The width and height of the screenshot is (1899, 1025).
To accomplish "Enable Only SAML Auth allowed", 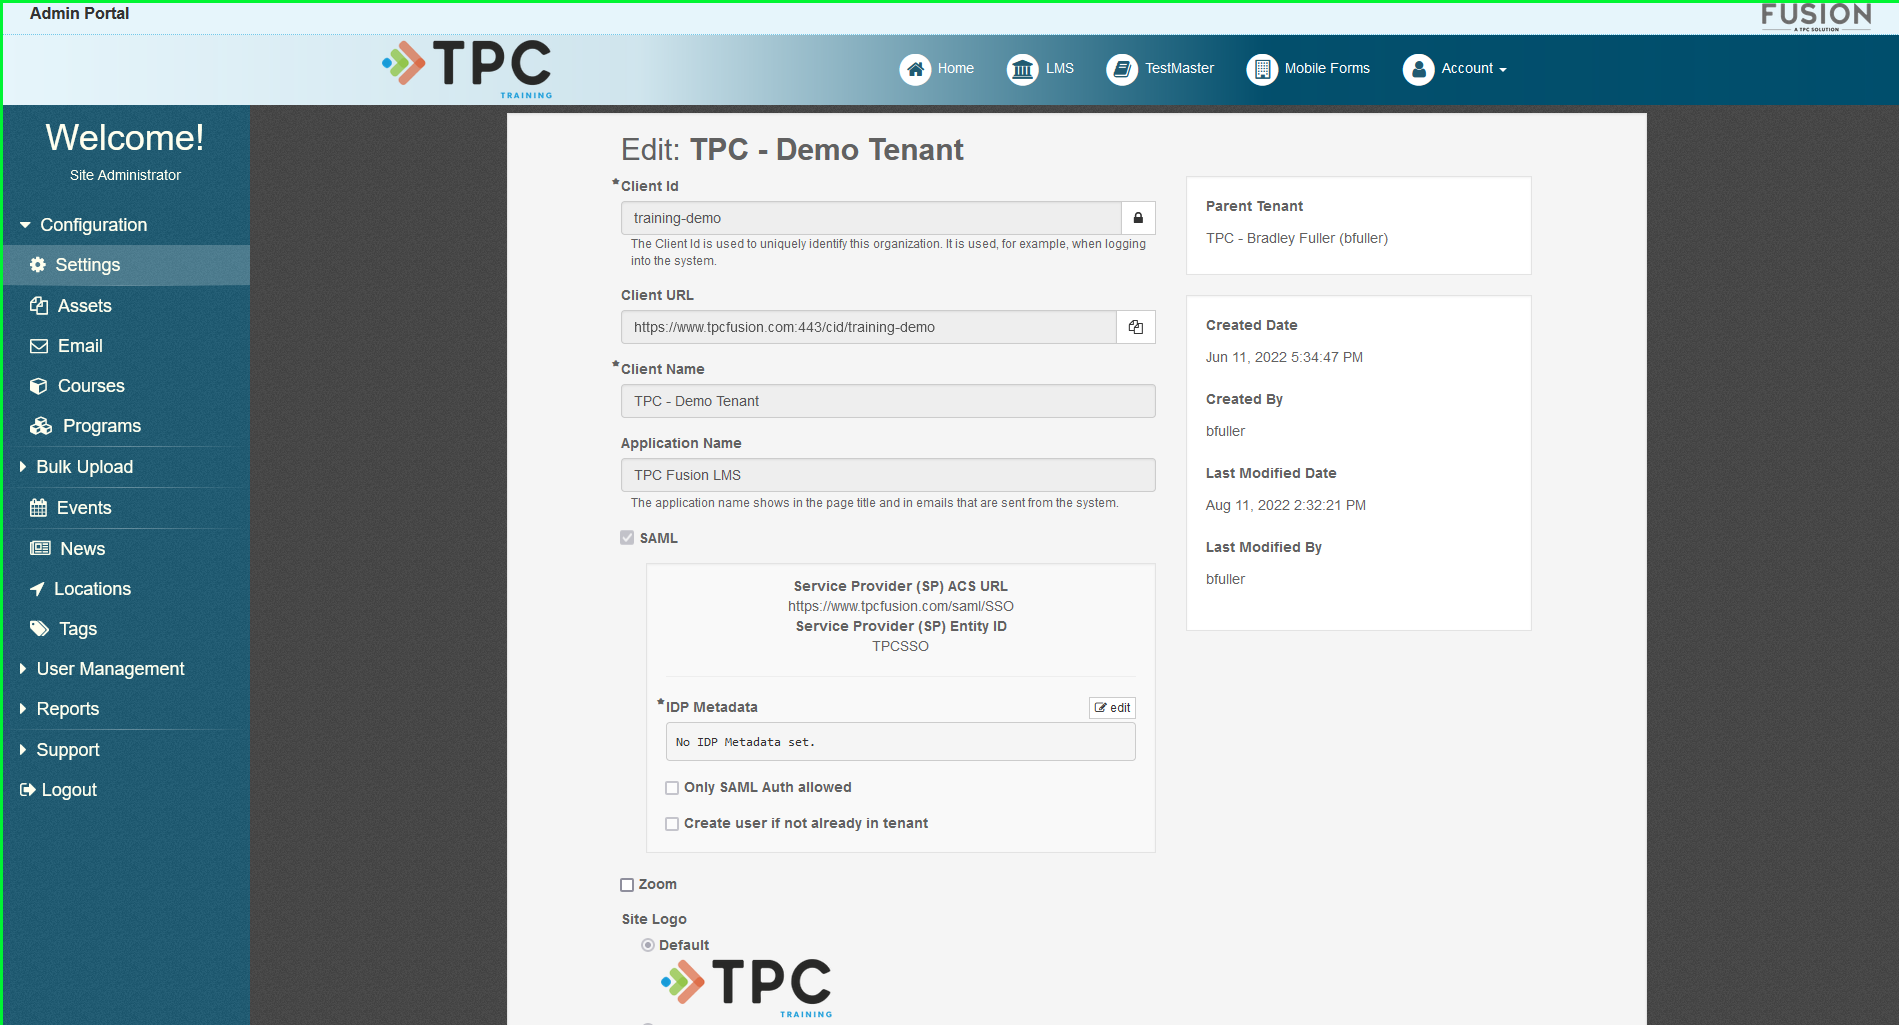I will (x=671, y=788).
